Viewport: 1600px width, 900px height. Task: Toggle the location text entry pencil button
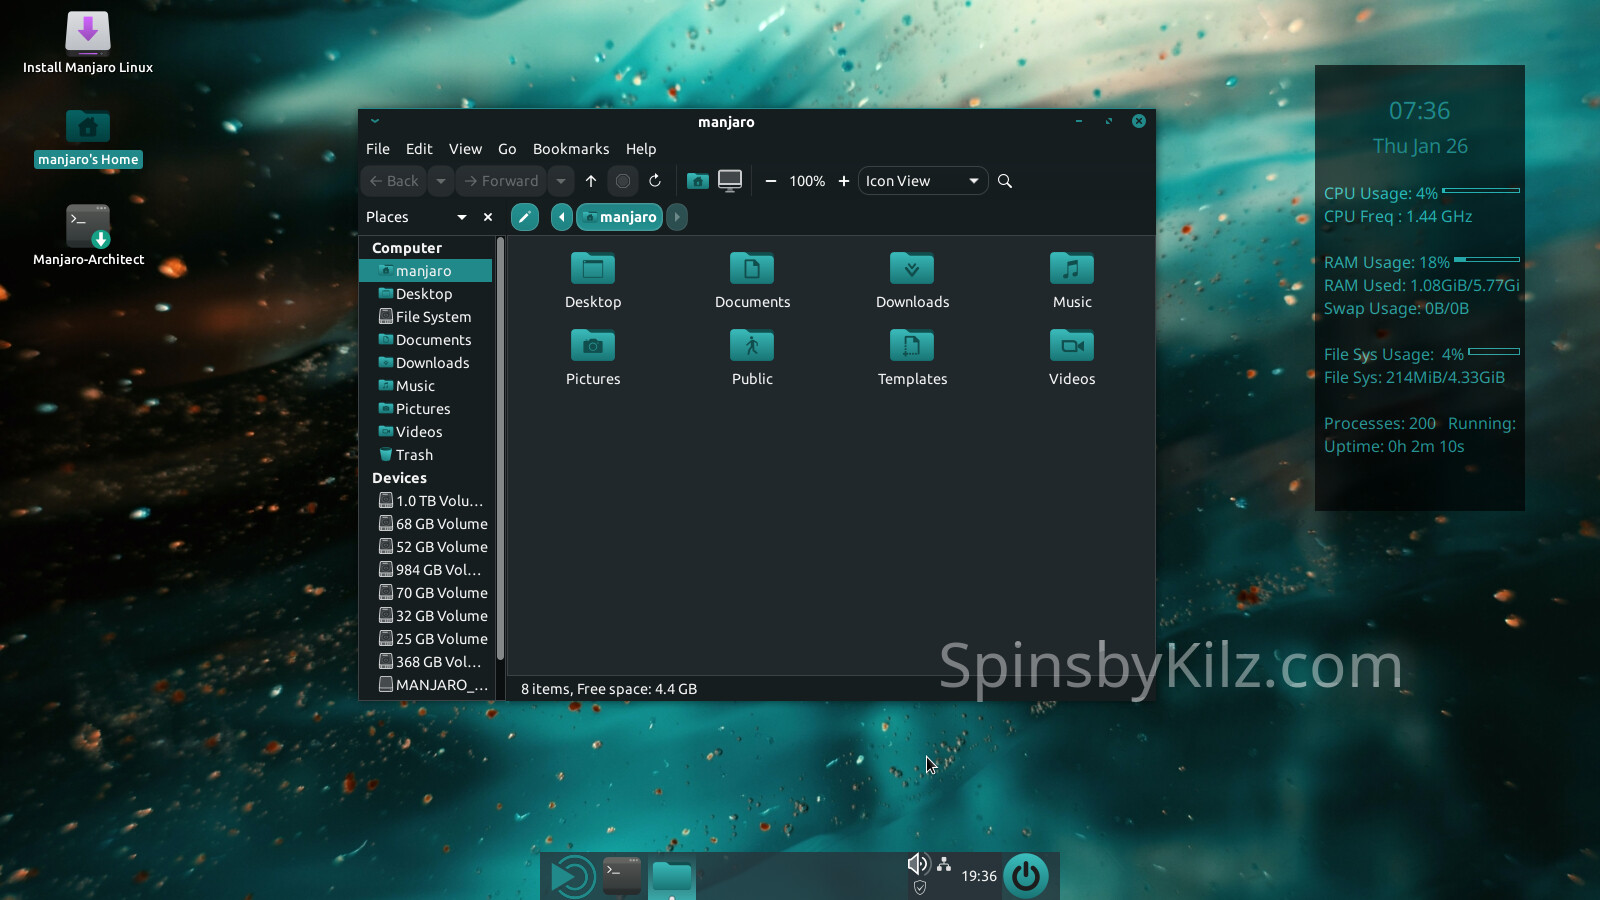(524, 217)
